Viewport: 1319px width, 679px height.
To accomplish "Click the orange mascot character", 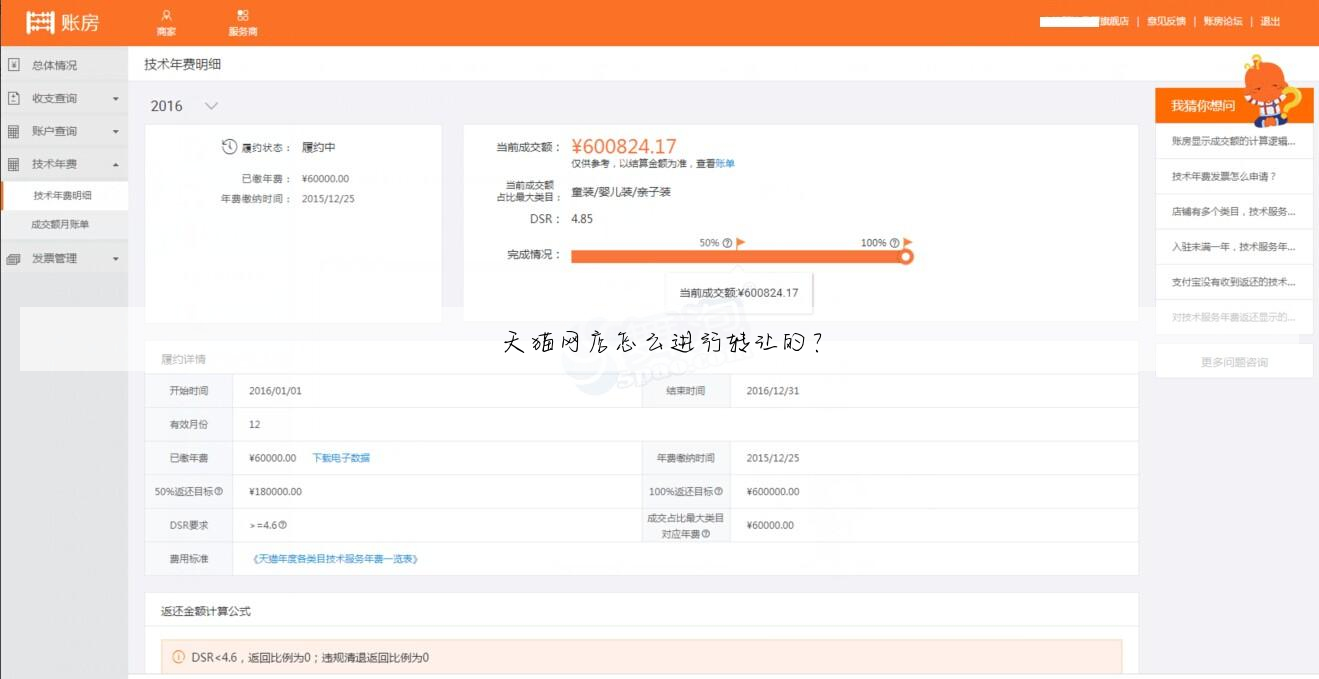I will tap(1269, 90).
